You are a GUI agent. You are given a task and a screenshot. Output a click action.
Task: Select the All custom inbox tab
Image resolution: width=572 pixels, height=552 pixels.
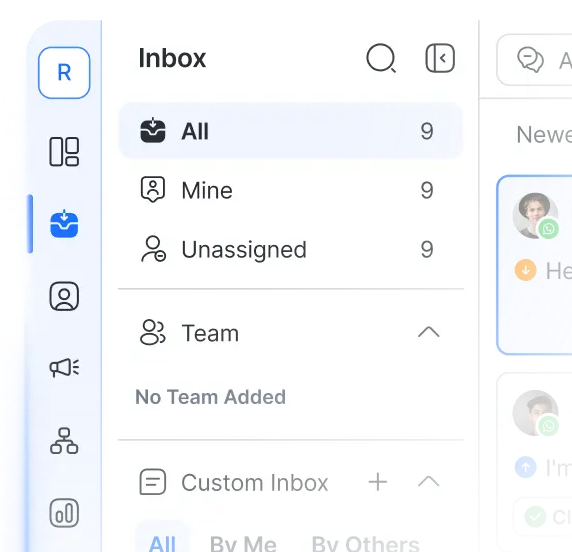click(162, 542)
